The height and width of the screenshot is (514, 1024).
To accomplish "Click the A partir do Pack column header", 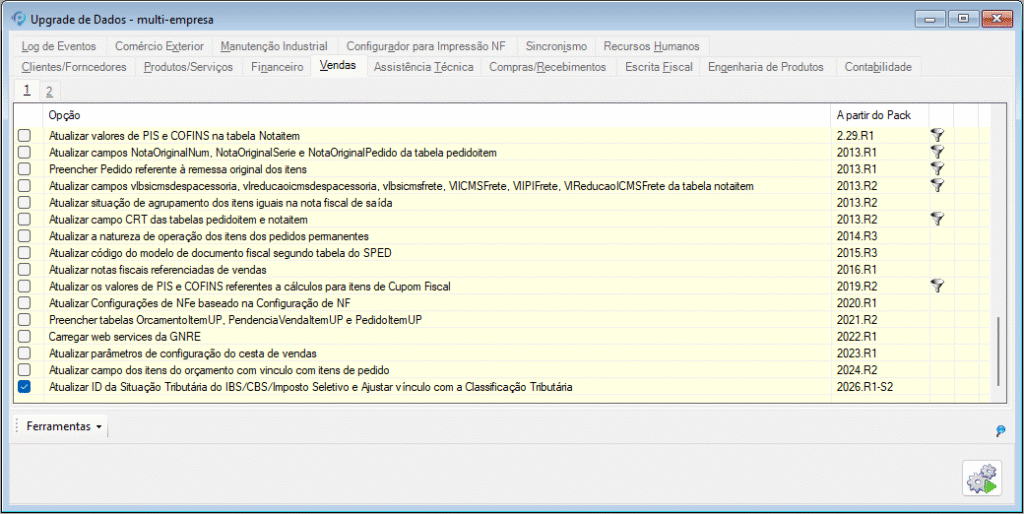I will click(x=873, y=115).
